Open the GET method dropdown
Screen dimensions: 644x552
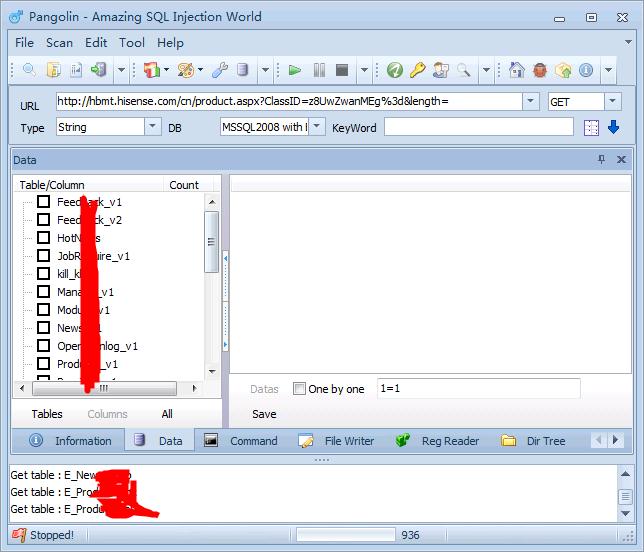[612, 101]
